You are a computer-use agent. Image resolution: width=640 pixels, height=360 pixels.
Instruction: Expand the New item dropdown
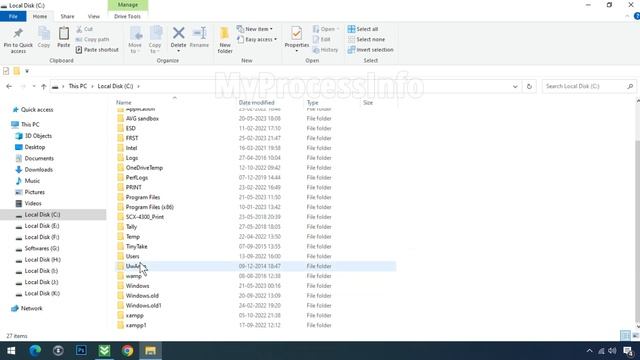pos(254,29)
